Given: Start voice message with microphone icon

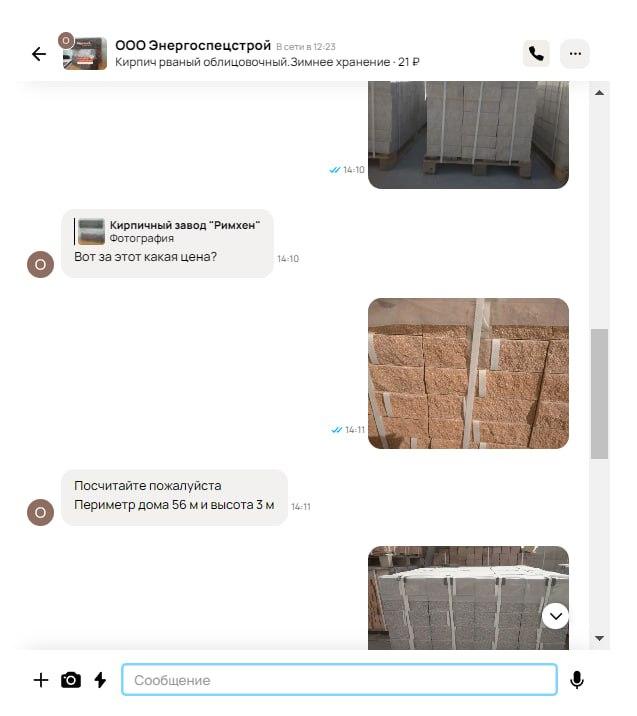Looking at the screenshot, I should click(577, 680).
